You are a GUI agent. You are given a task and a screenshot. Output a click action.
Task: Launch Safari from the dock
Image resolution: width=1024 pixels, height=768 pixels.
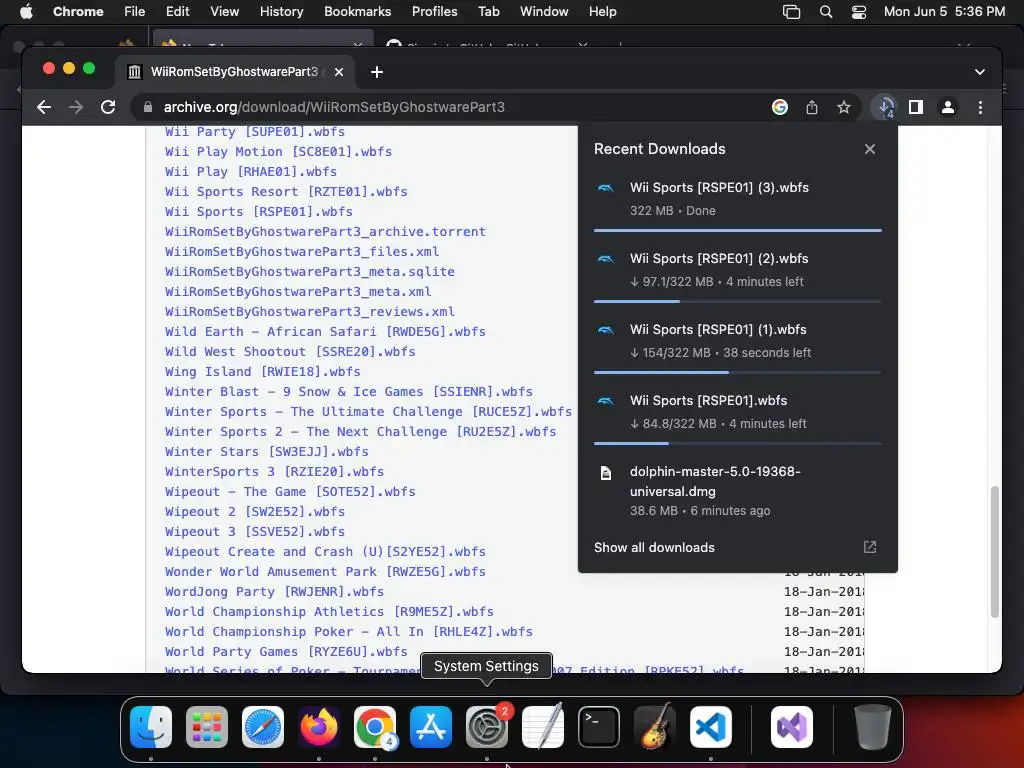(263, 727)
